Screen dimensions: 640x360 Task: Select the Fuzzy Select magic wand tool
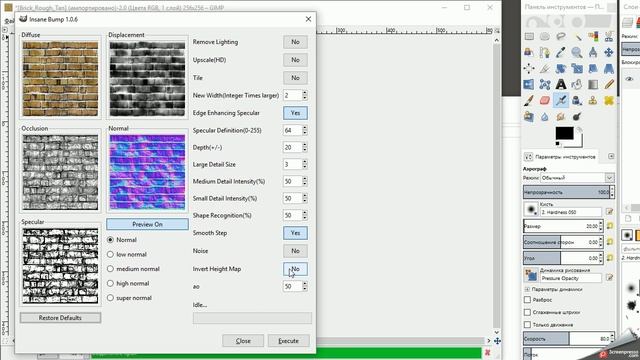[577, 37]
